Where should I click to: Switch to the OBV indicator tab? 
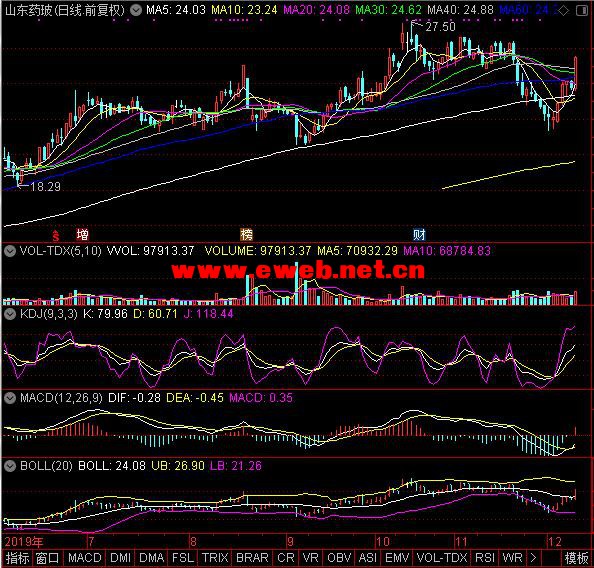point(339,558)
